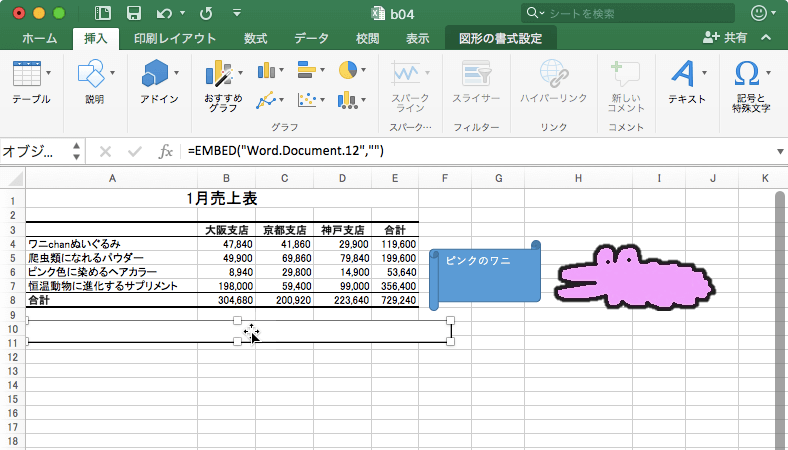This screenshot has width=788, height=450.
Task: Open Add-ins dropdown arrow
Action: (x=176, y=73)
